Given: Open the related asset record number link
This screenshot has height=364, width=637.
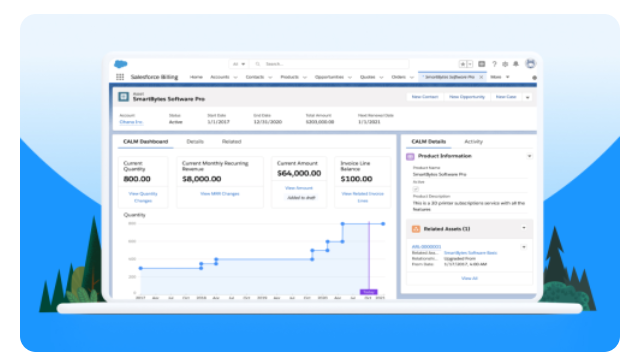Looking at the screenshot, I should (426, 247).
